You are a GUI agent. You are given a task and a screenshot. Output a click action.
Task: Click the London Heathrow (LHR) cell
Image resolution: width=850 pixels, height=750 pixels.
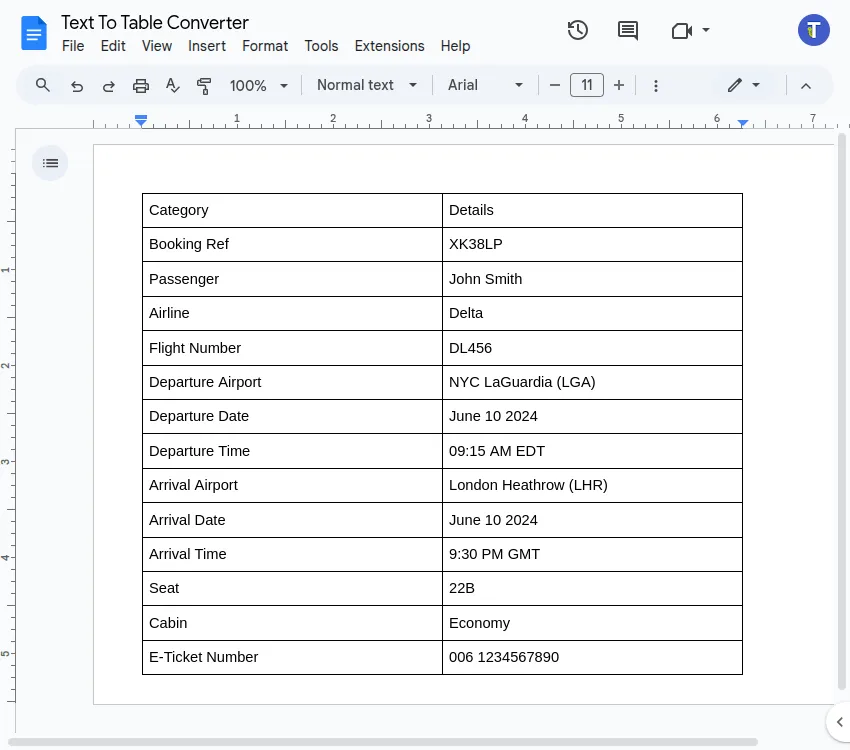592,485
